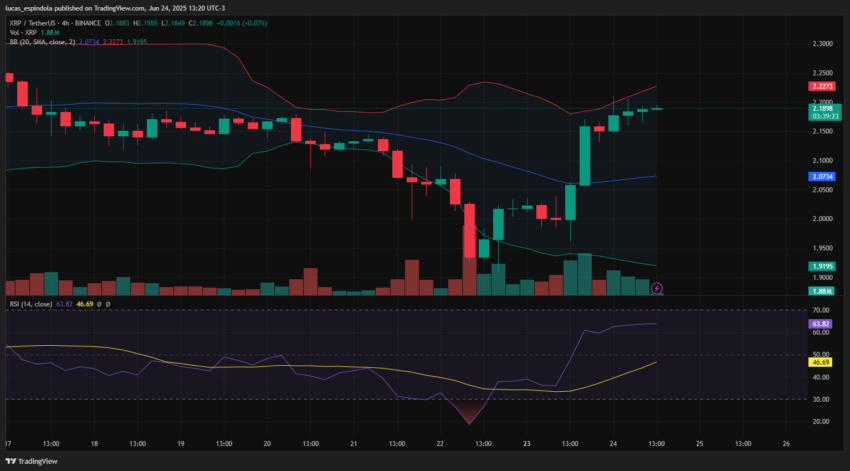Click the TradingView logo at bottom left
Viewport: 850px width, 471px height.
point(31,461)
